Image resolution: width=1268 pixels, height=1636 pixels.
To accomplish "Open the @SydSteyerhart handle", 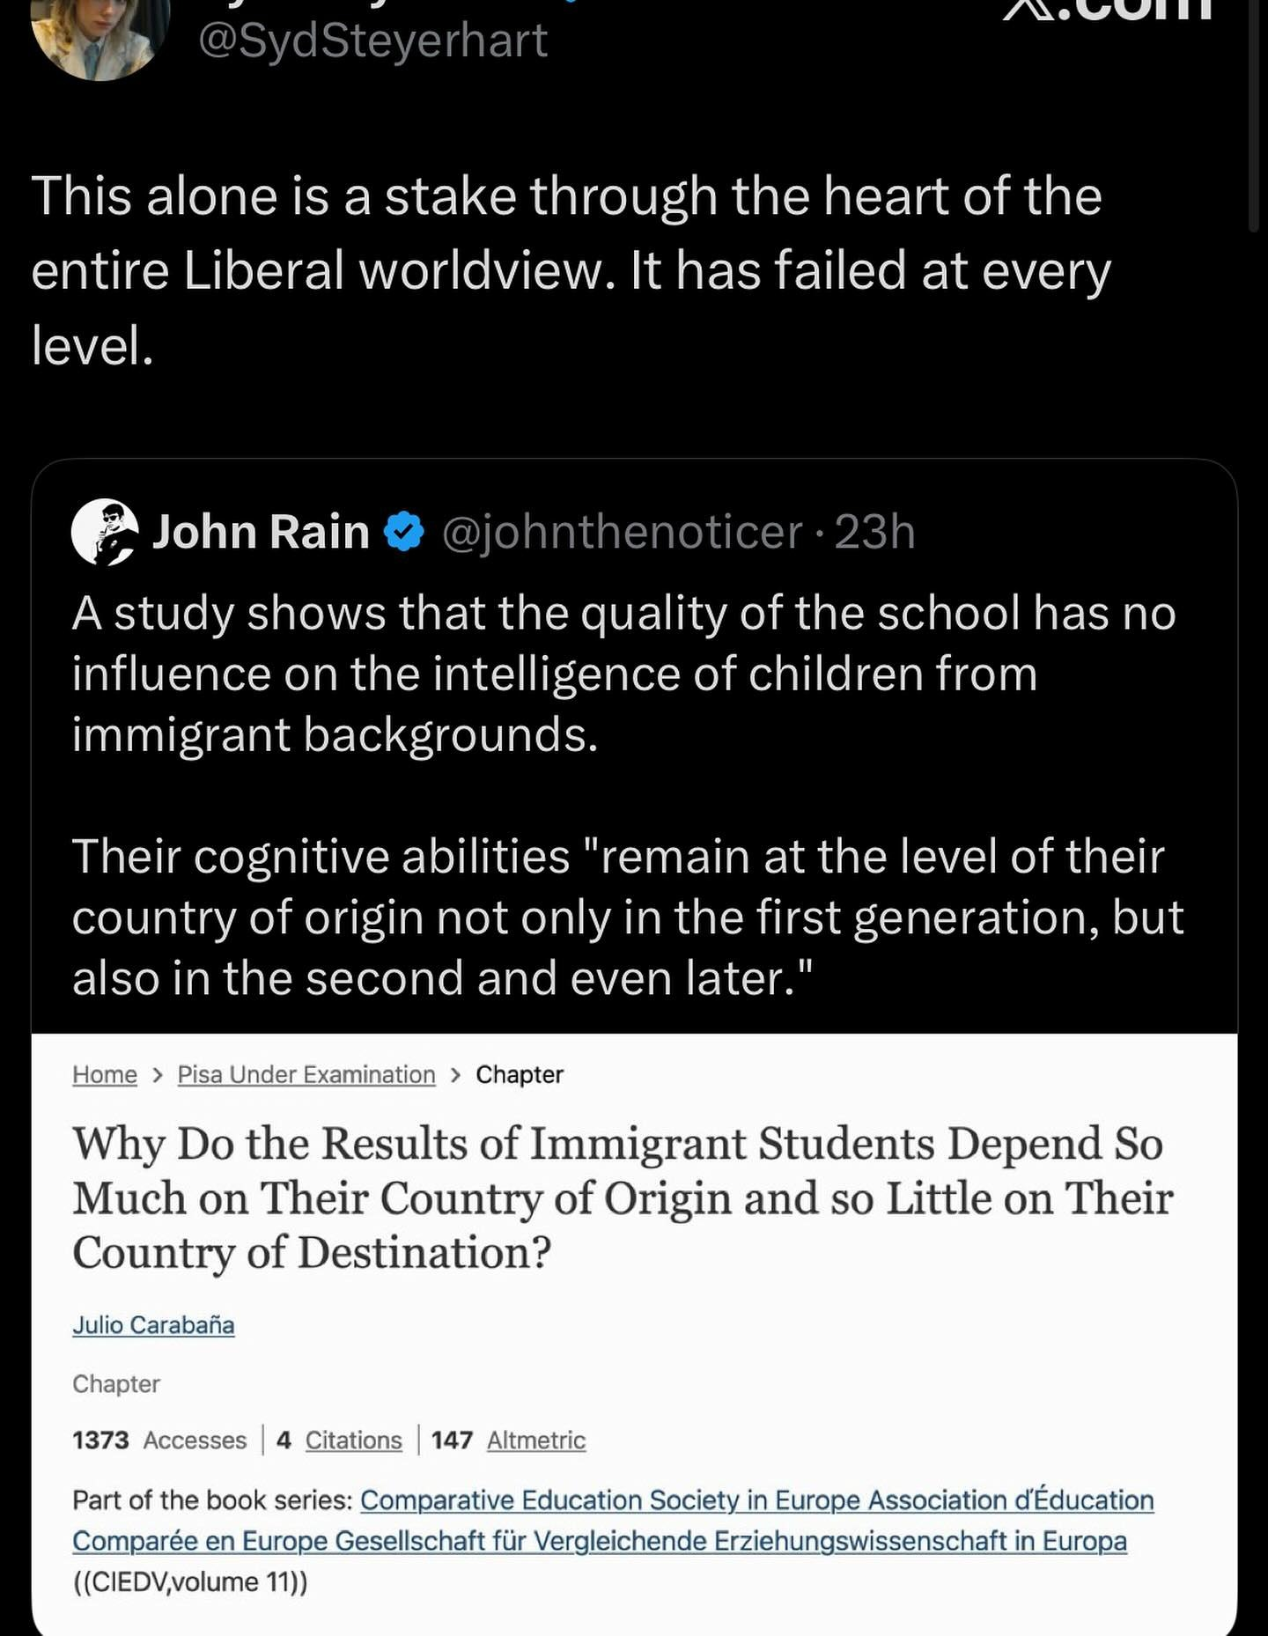I will [x=373, y=40].
